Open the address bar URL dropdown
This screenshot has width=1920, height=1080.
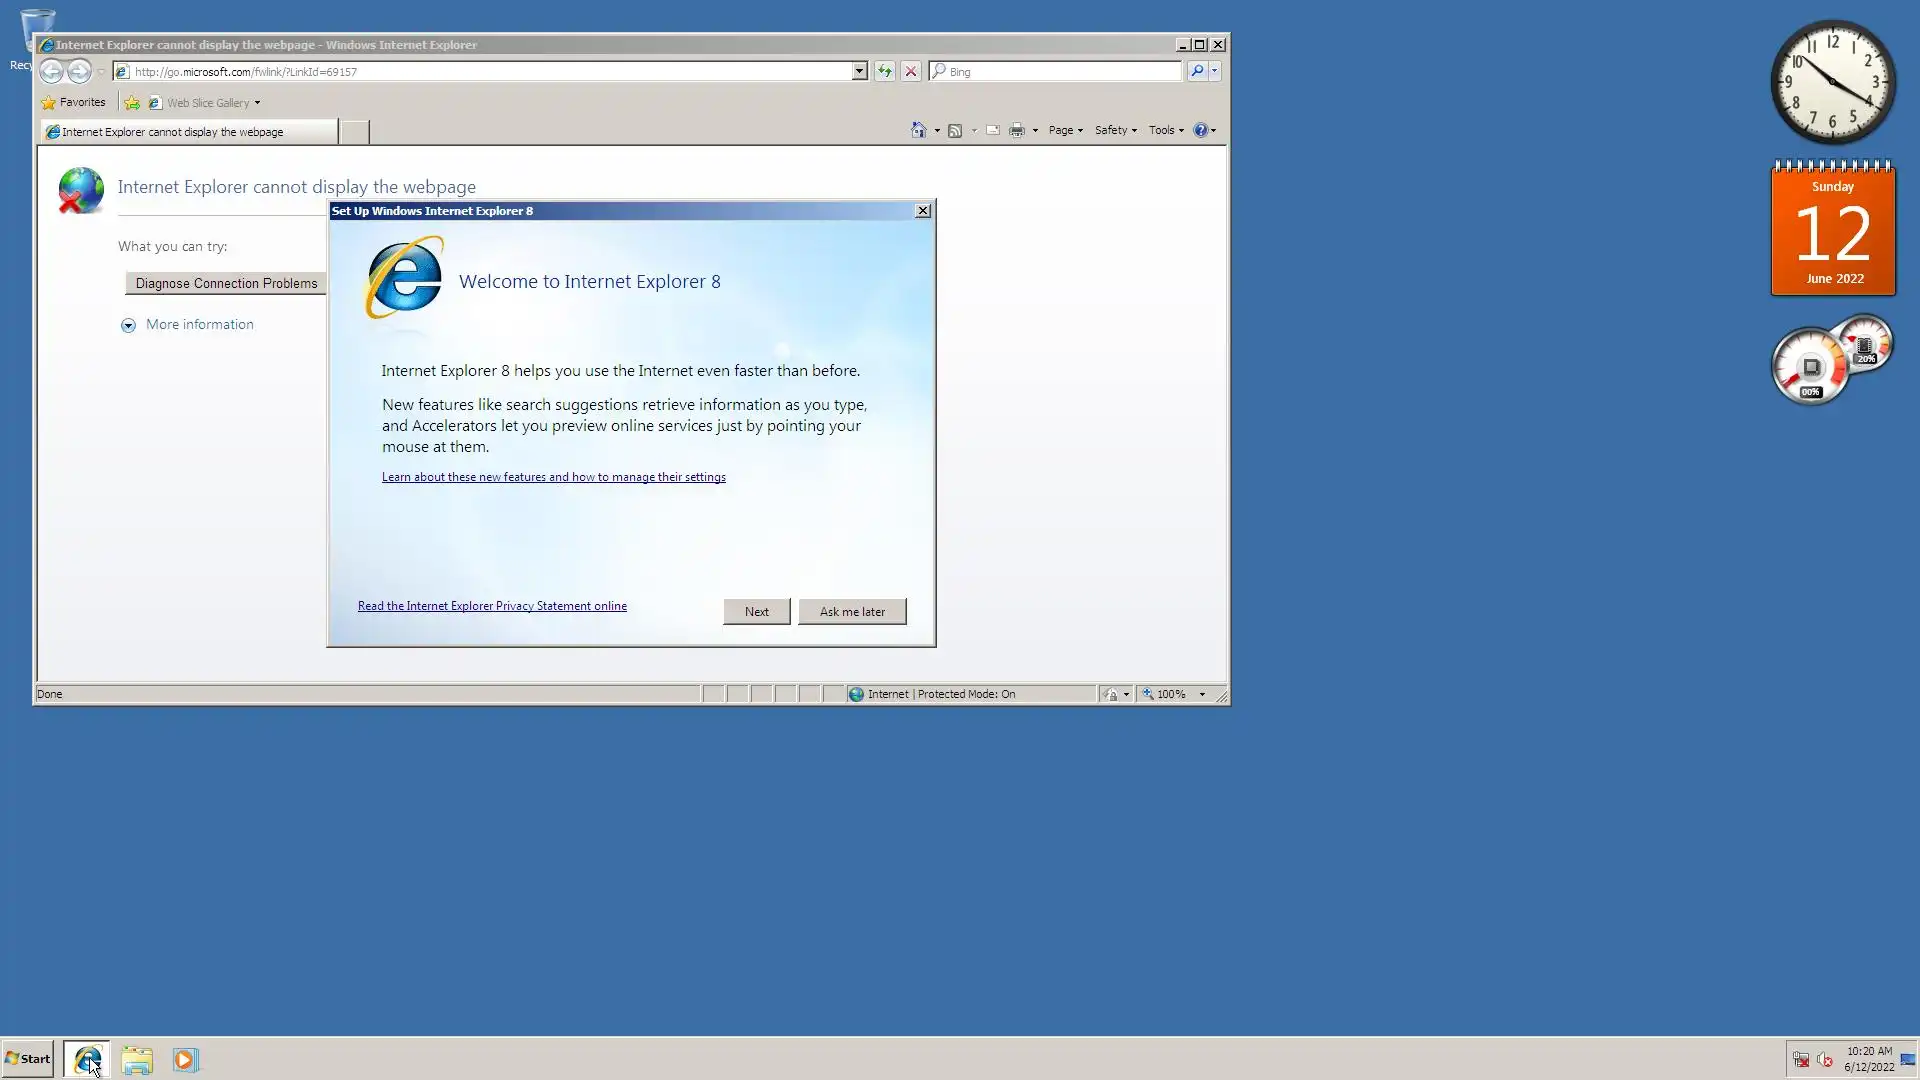[x=859, y=71]
